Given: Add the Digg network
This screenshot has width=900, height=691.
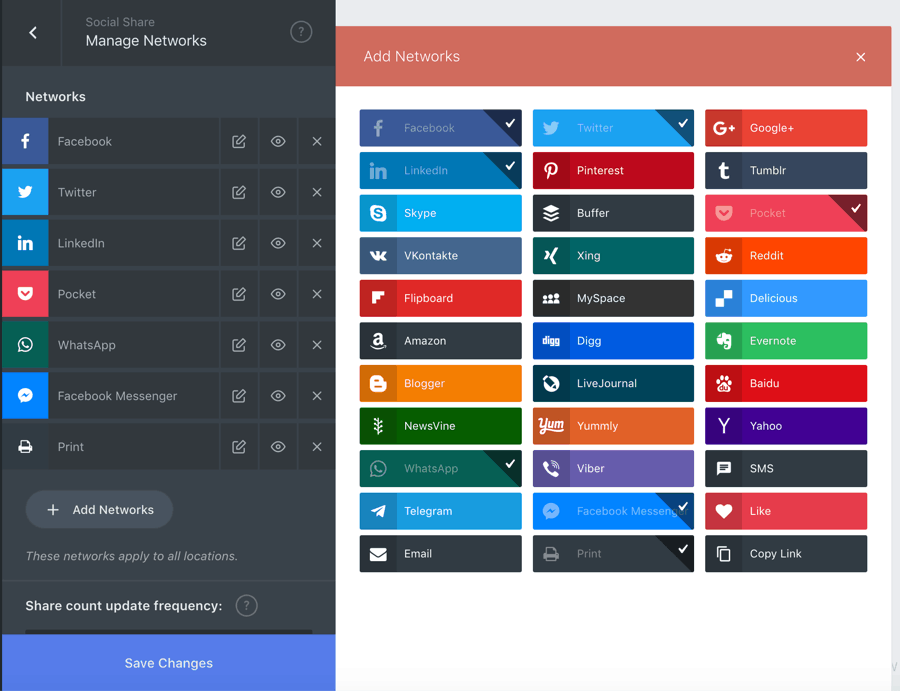Looking at the screenshot, I should tap(613, 341).
